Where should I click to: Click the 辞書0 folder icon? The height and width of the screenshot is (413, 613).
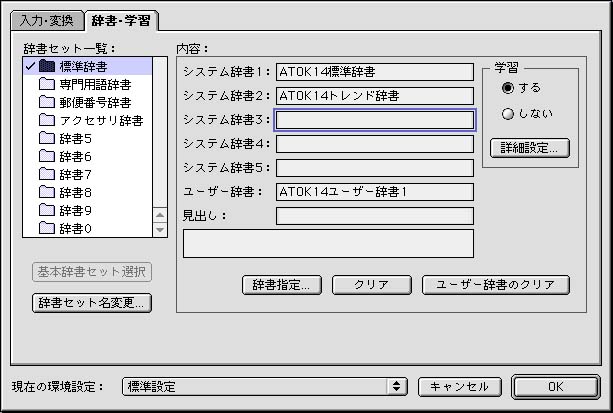(47, 228)
